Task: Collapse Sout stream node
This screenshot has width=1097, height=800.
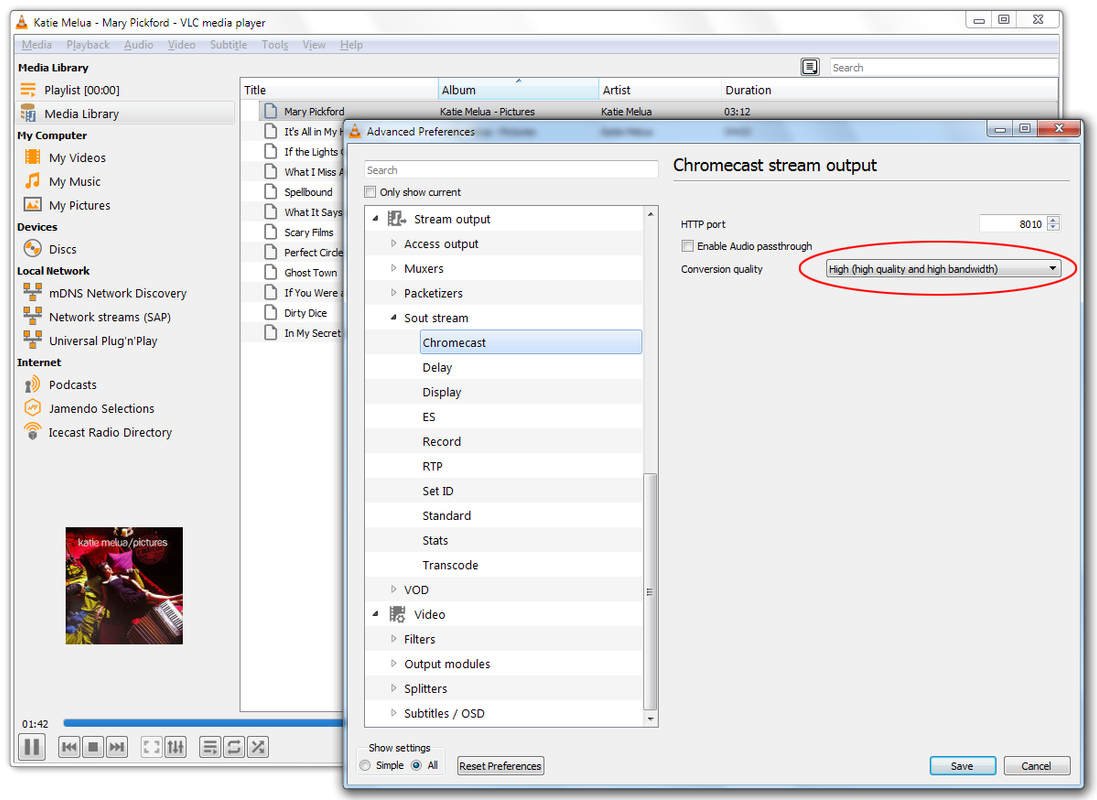Action: (x=393, y=318)
